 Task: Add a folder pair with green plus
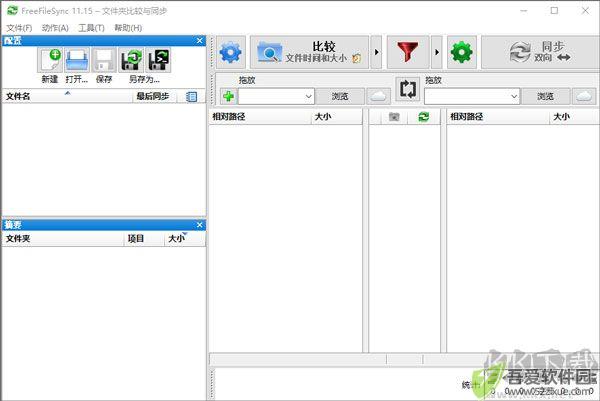228,96
